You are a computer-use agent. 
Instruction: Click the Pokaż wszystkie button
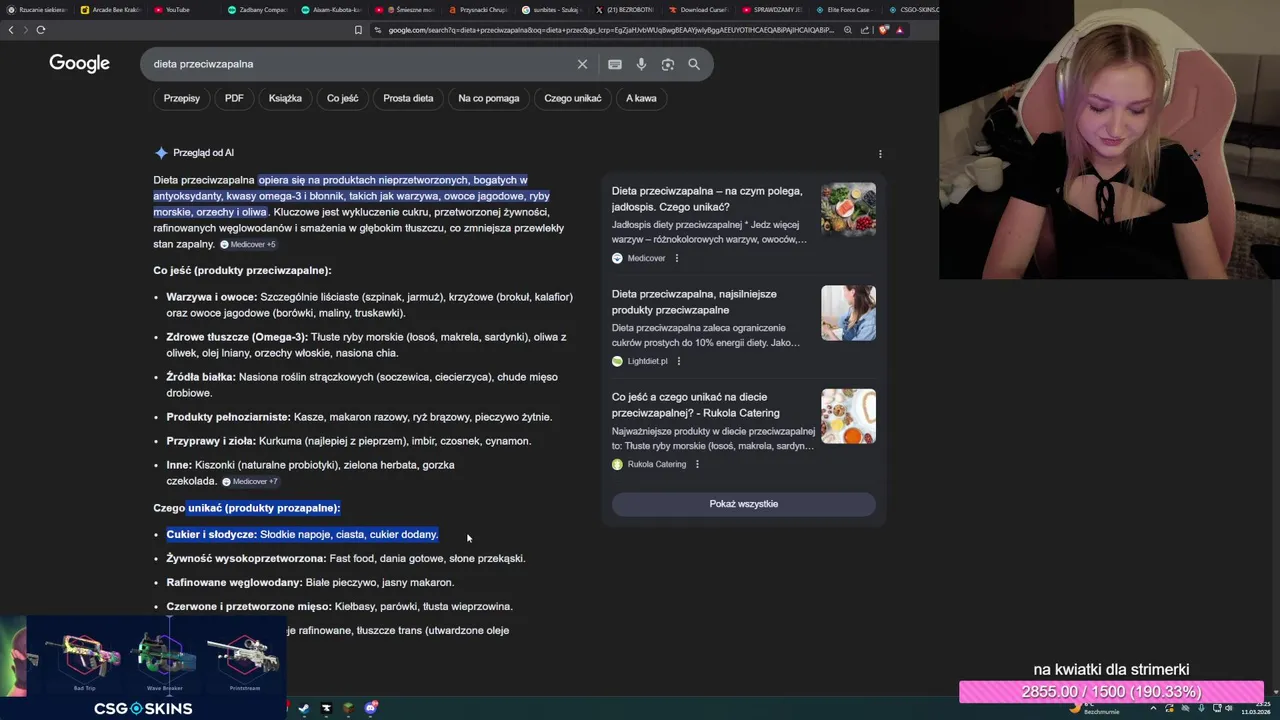point(744,504)
